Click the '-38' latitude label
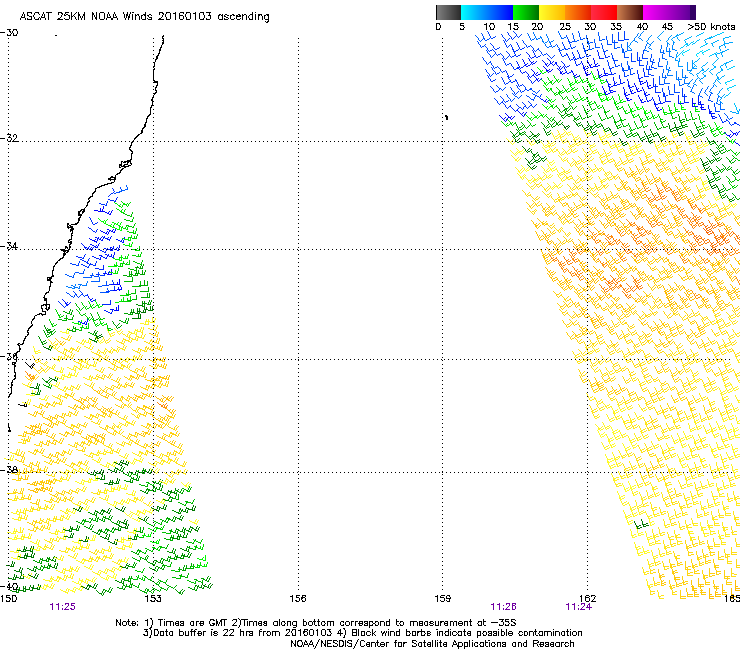The image size is (740, 650). (9, 470)
